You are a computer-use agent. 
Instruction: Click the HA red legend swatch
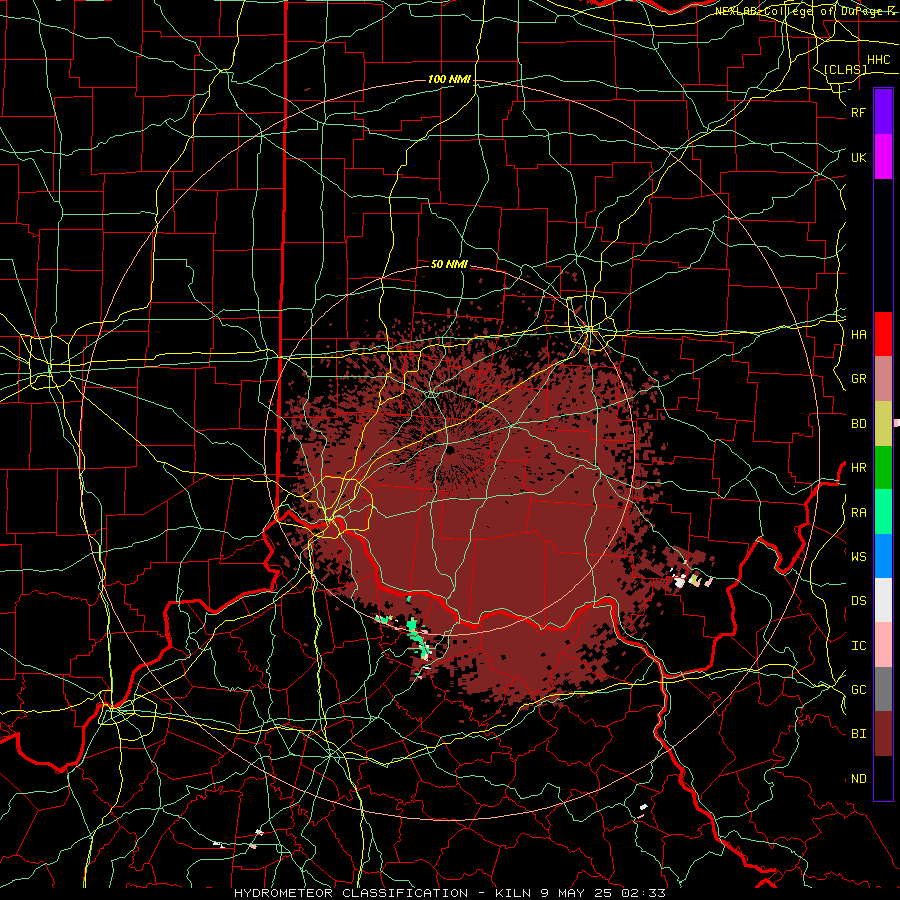tap(883, 334)
